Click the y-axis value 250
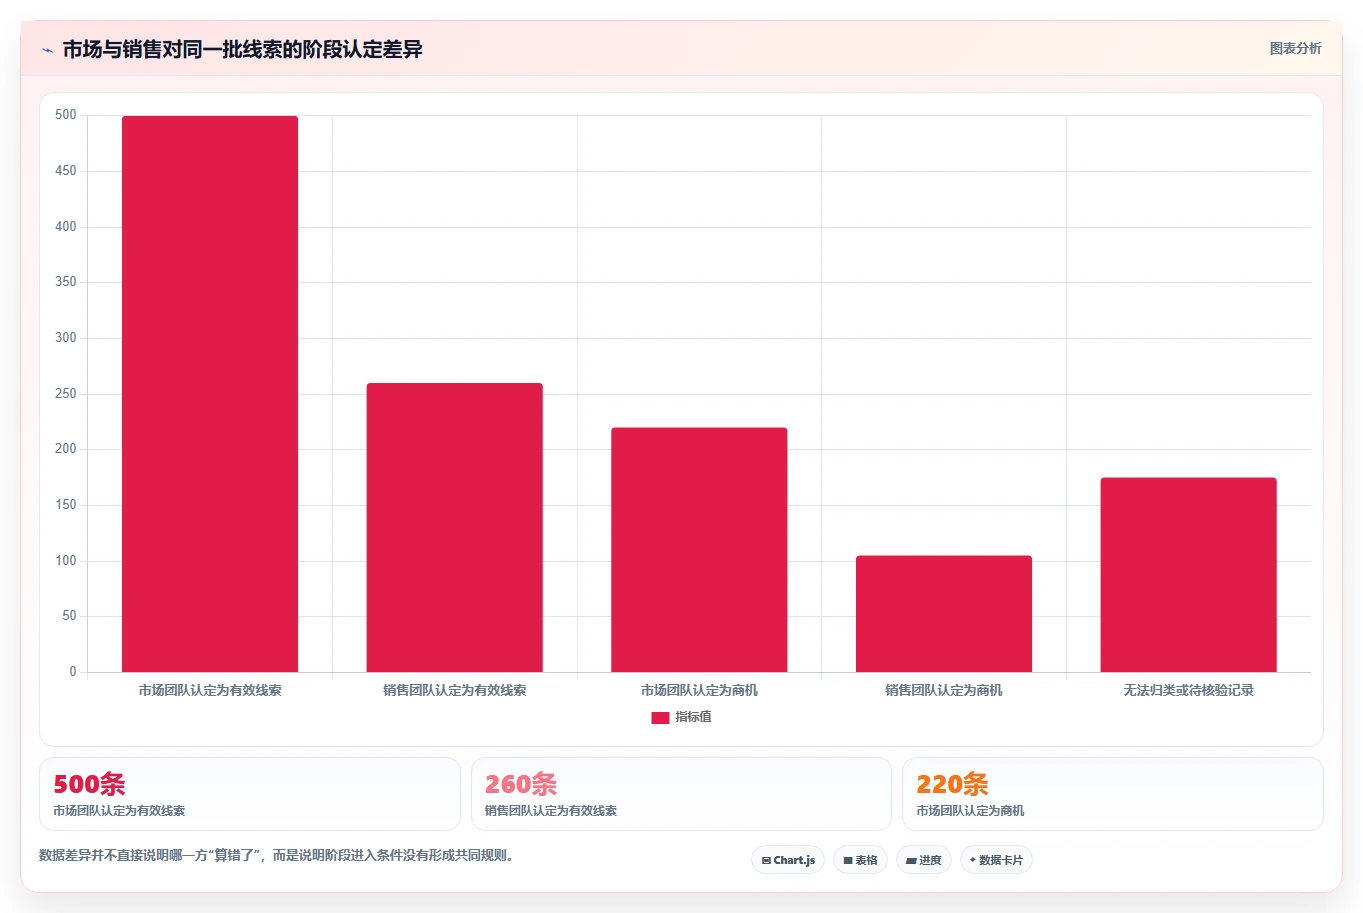The image size is (1363, 913). pyautogui.click(x=66, y=394)
